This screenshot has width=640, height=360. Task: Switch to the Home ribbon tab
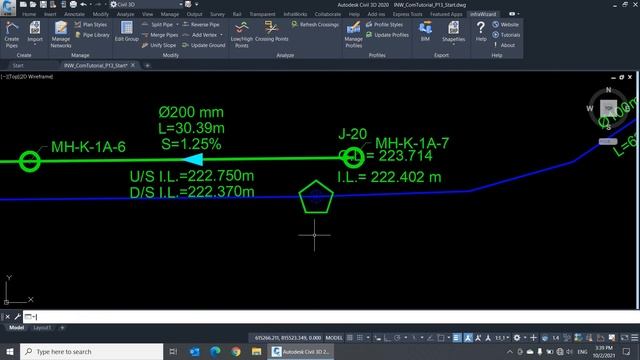click(x=29, y=14)
